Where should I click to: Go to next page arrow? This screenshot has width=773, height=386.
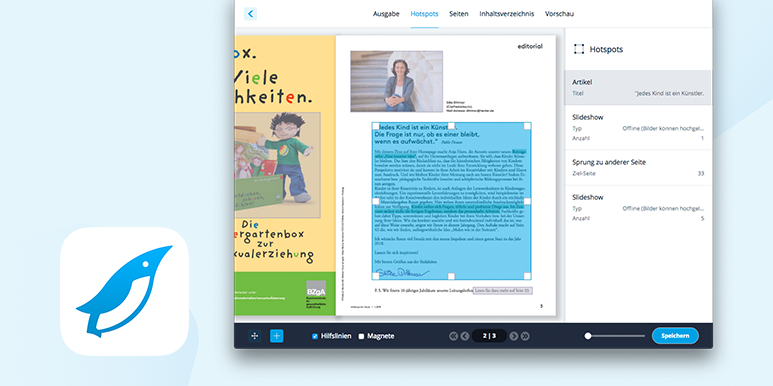[x=514, y=336]
